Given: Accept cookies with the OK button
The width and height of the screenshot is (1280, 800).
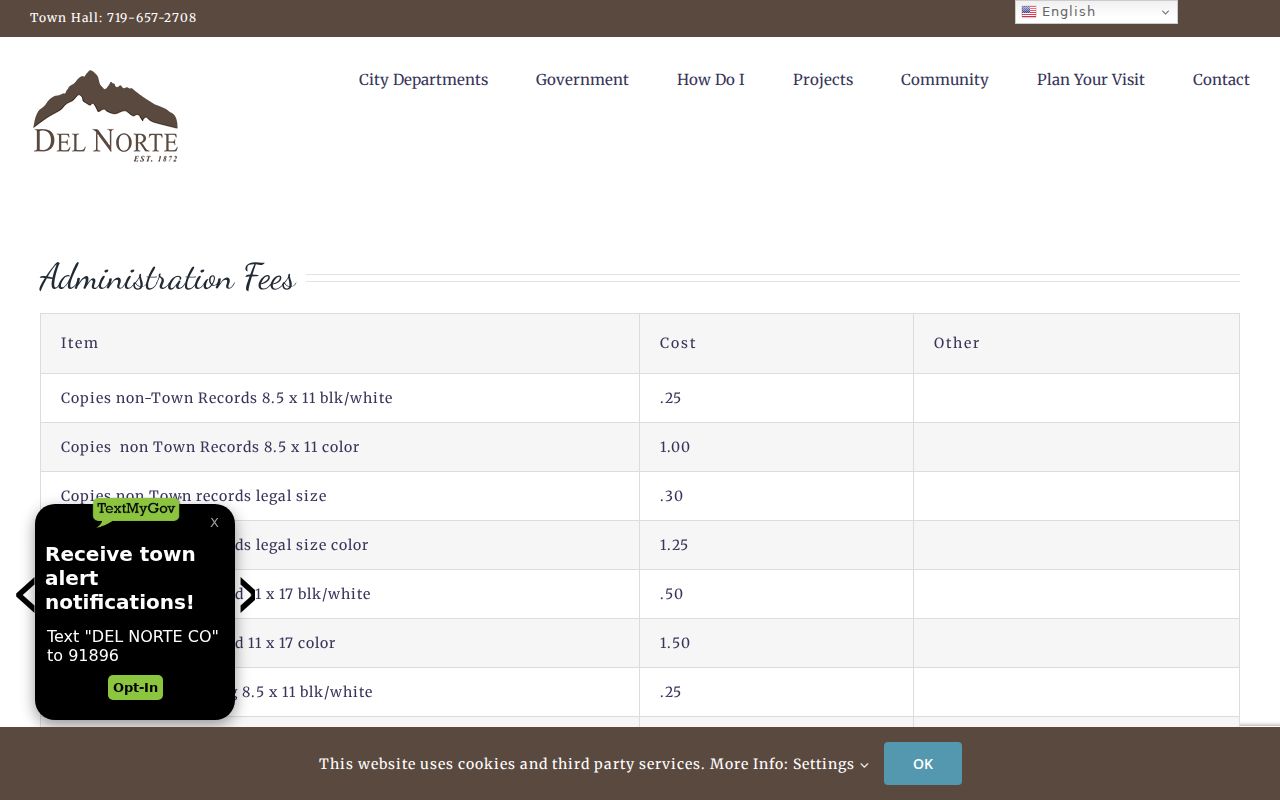Looking at the screenshot, I should tap(923, 764).
